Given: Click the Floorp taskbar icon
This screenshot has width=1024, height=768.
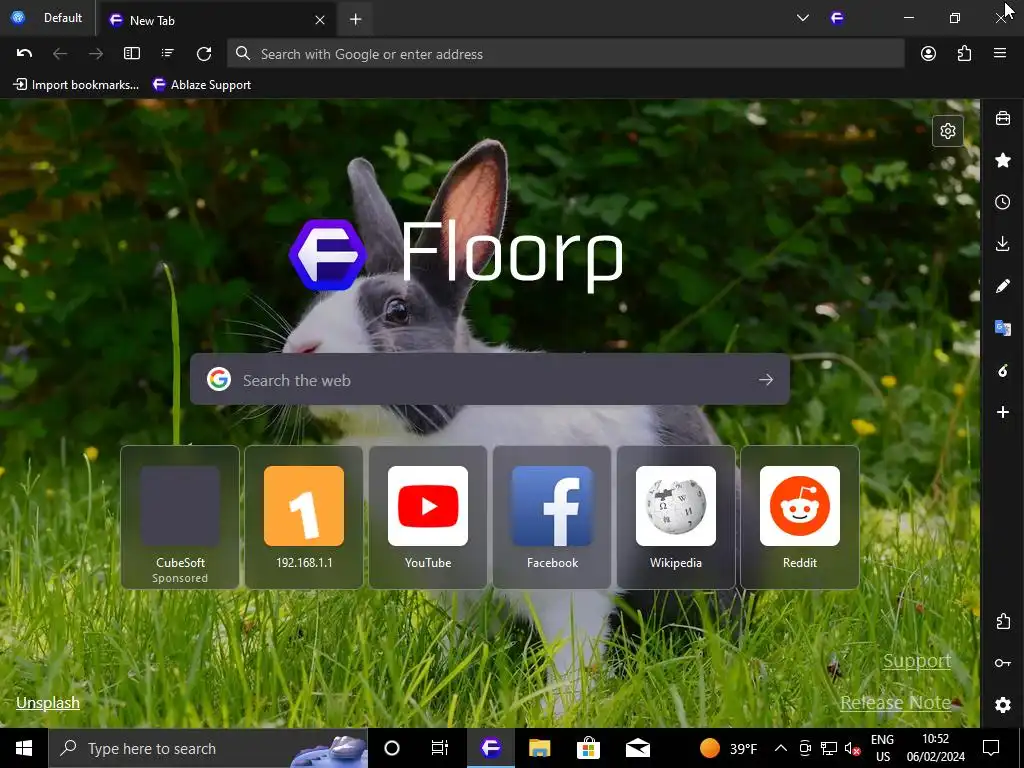Looking at the screenshot, I should pos(491,748).
